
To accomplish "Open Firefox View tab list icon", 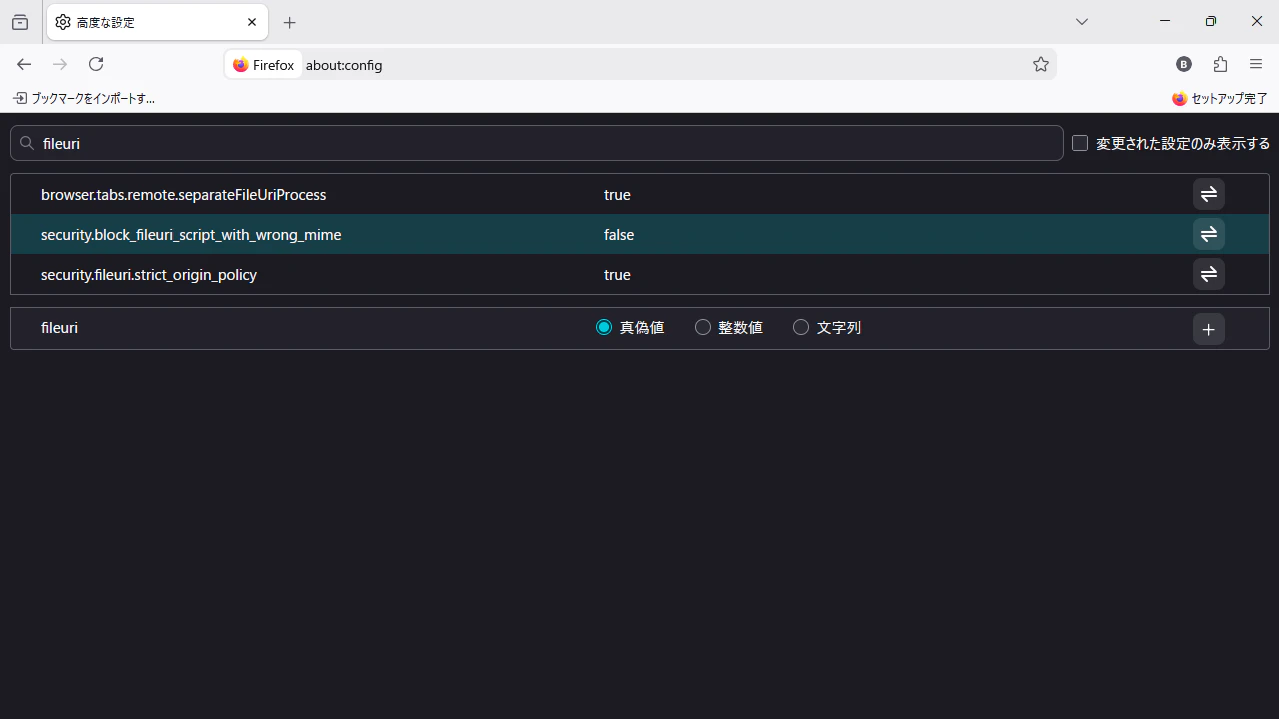I will coord(20,22).
